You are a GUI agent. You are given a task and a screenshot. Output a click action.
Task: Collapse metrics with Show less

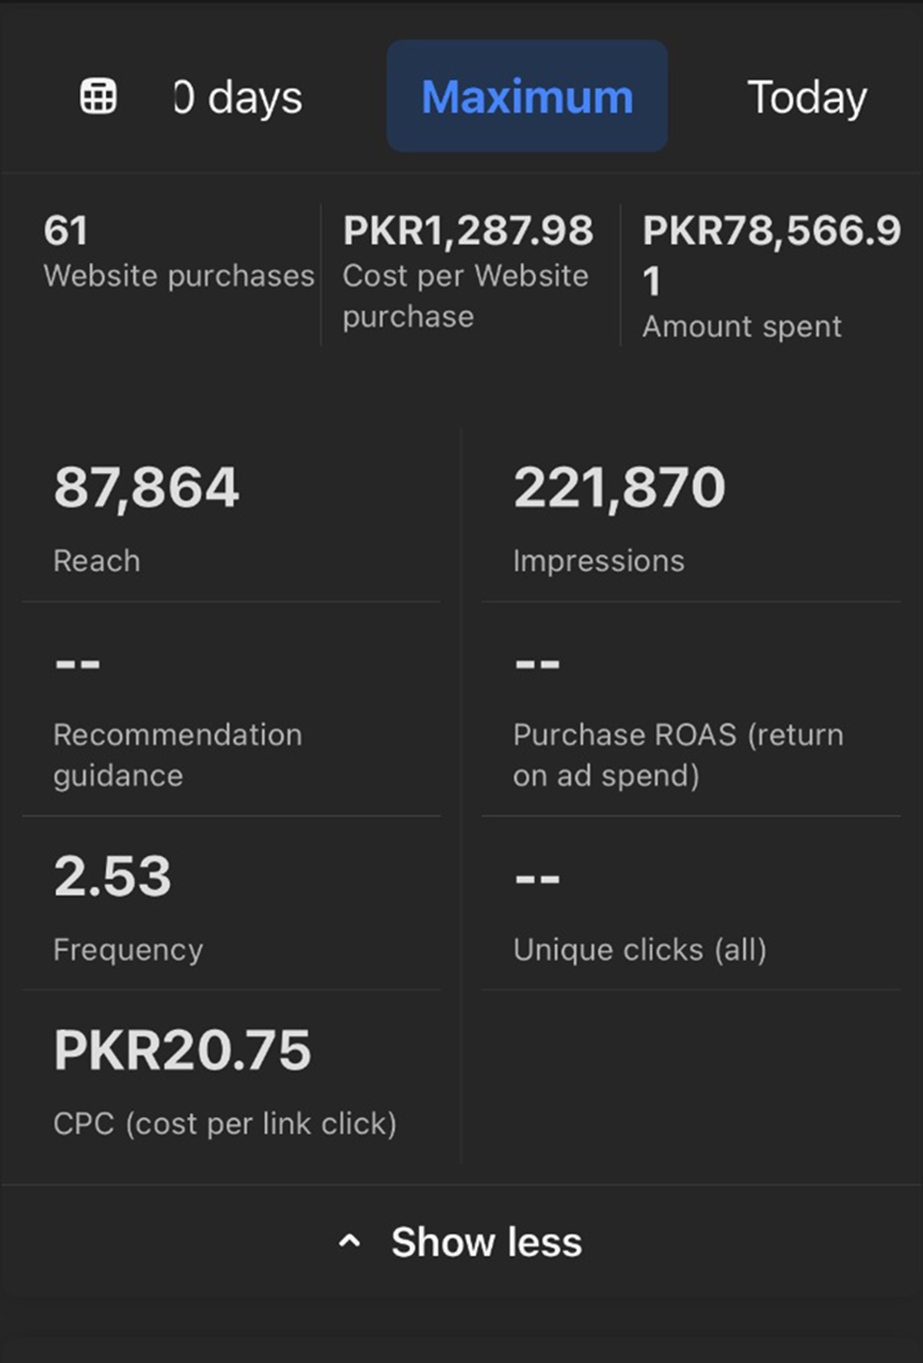click(486, 1242)
